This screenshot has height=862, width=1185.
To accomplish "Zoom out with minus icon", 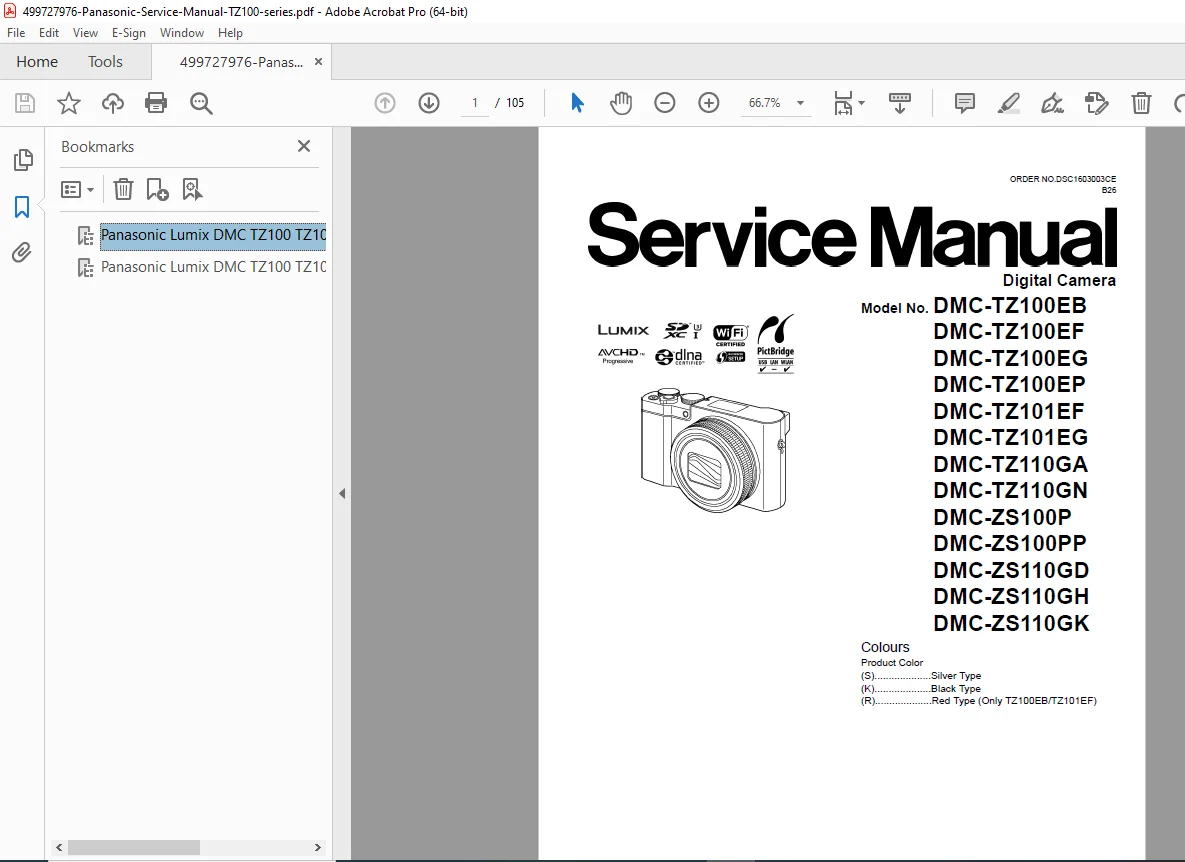I will tap(664, 103).
